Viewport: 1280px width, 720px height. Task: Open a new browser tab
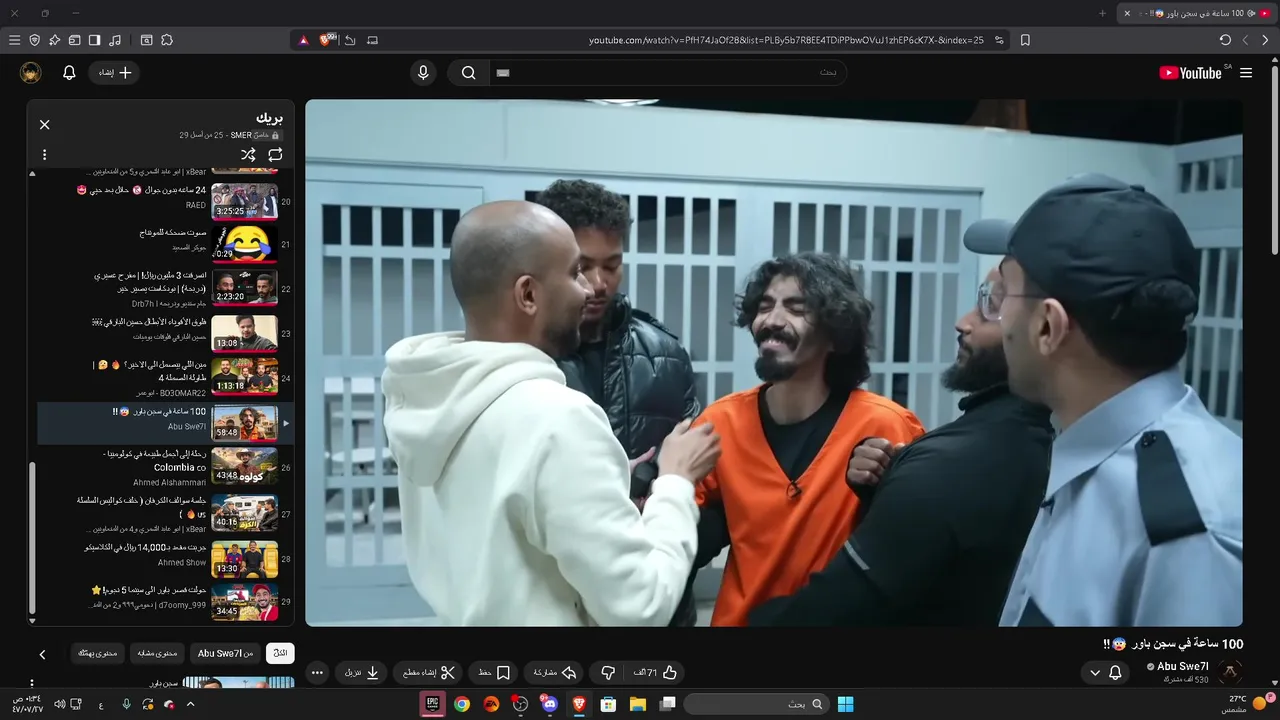1103,13
